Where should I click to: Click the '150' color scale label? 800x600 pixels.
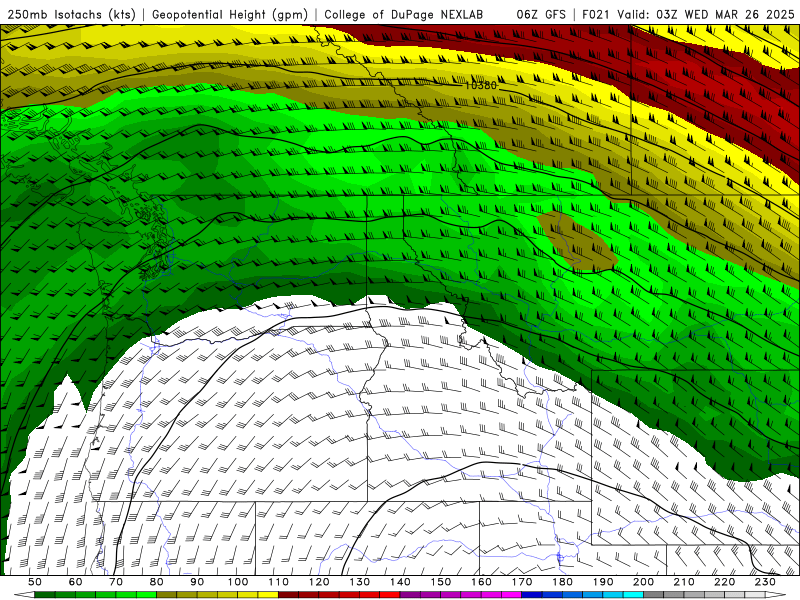pyautogui.click(x=441, y=582)
